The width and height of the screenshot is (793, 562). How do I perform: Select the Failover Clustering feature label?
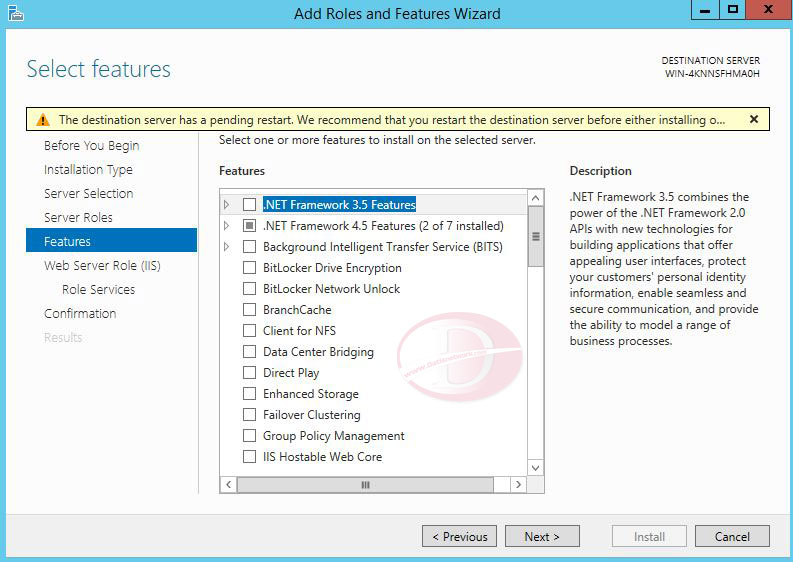312,415
